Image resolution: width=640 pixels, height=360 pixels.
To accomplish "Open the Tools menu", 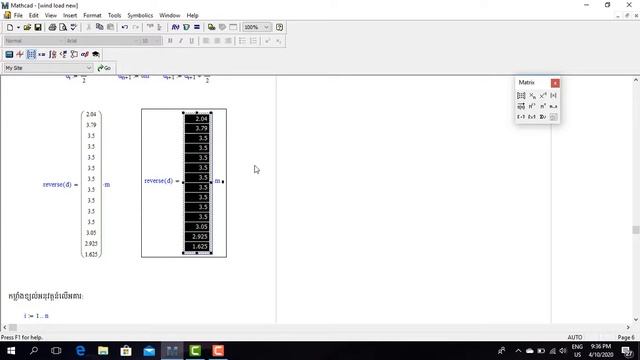I will tap(114, 16).
